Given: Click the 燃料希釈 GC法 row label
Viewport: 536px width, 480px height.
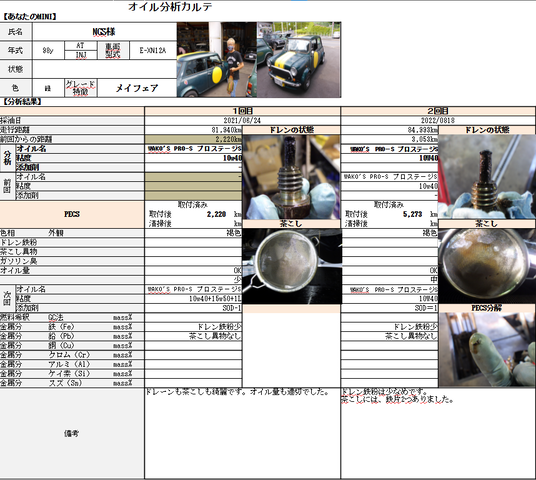Looking at the screenshot, I should pyautogui.click(x=72, y=317).
